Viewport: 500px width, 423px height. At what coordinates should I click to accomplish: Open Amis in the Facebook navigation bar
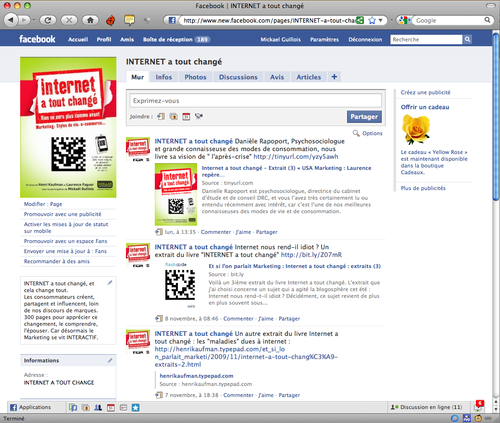click(127, 39)
